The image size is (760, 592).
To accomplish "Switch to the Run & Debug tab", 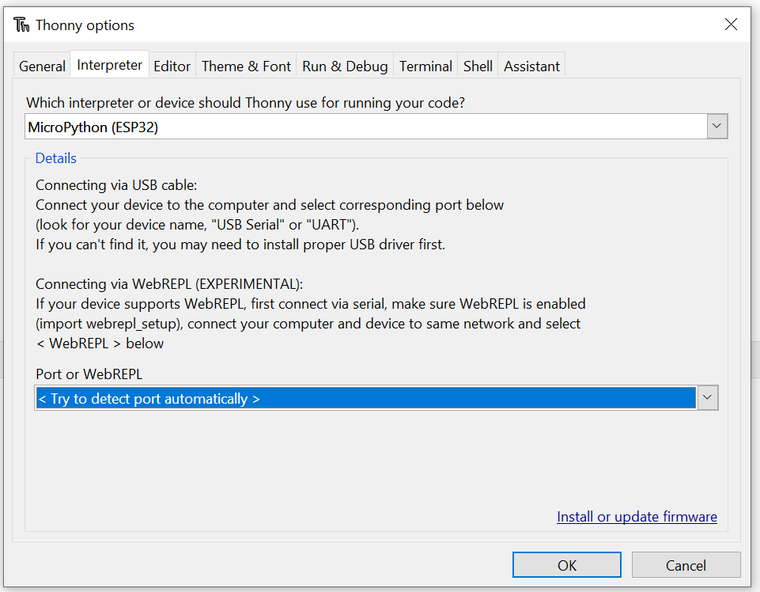I will click(x=345, y=66).
